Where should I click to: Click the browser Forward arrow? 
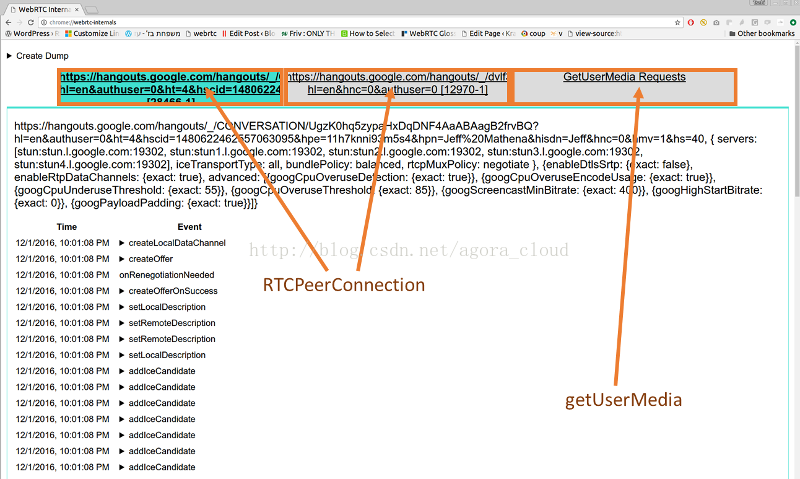pyautogui.click(x=19, y=22)
